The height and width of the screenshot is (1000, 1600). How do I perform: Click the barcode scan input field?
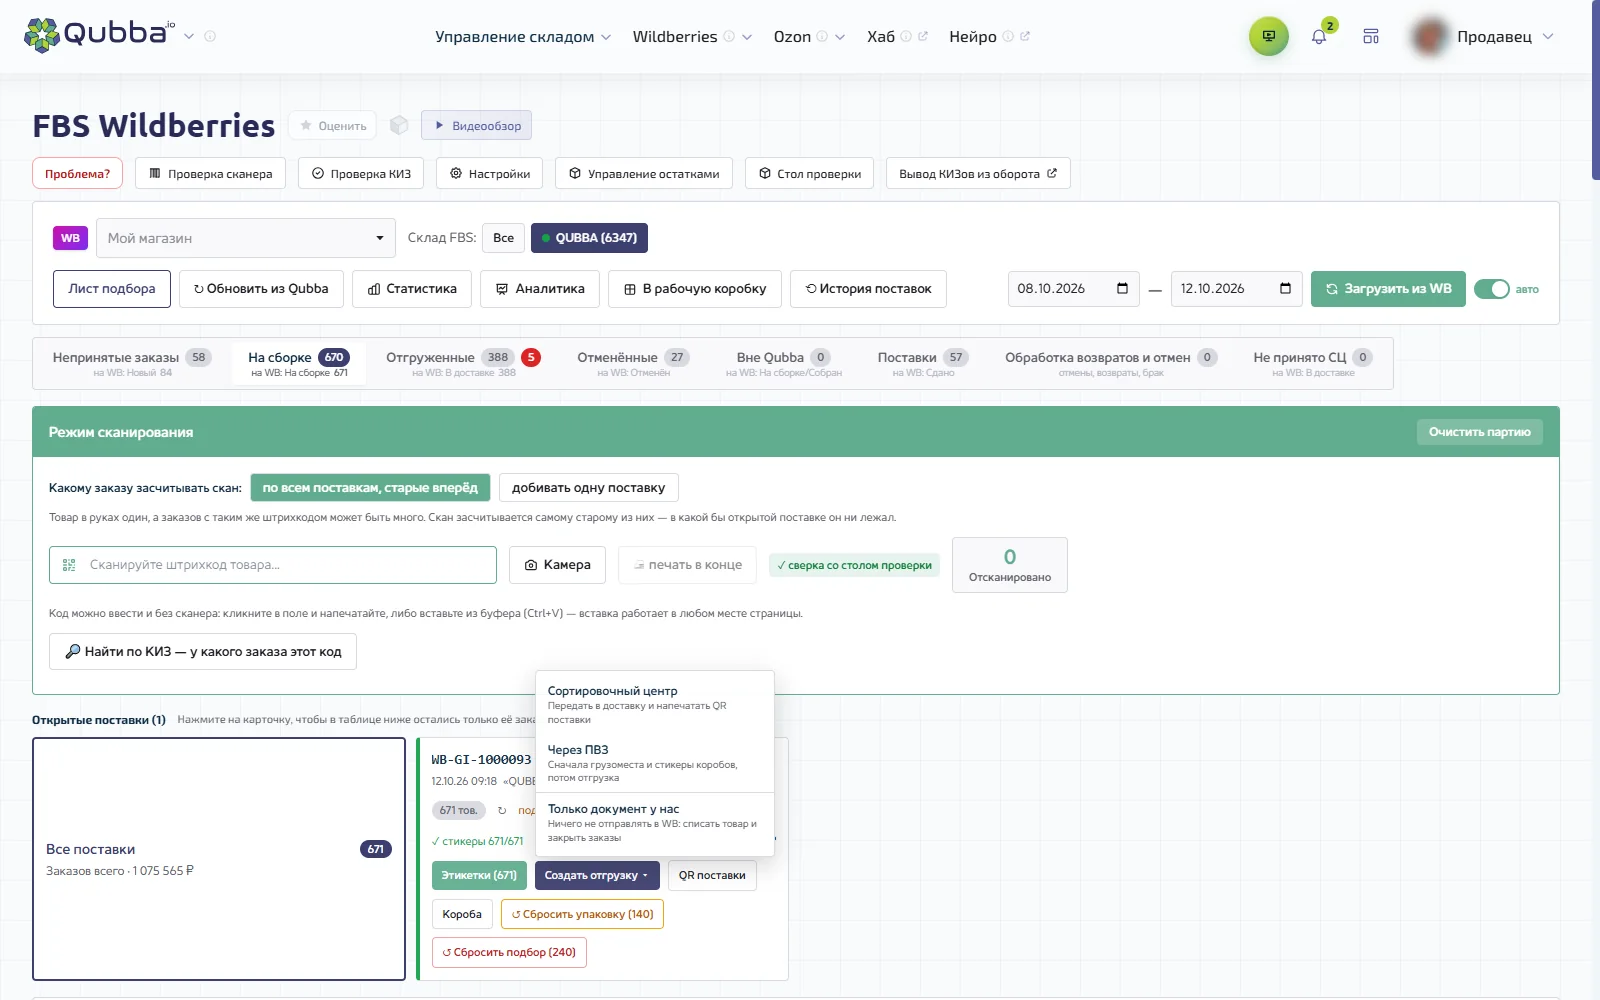[x=273, y=565]
